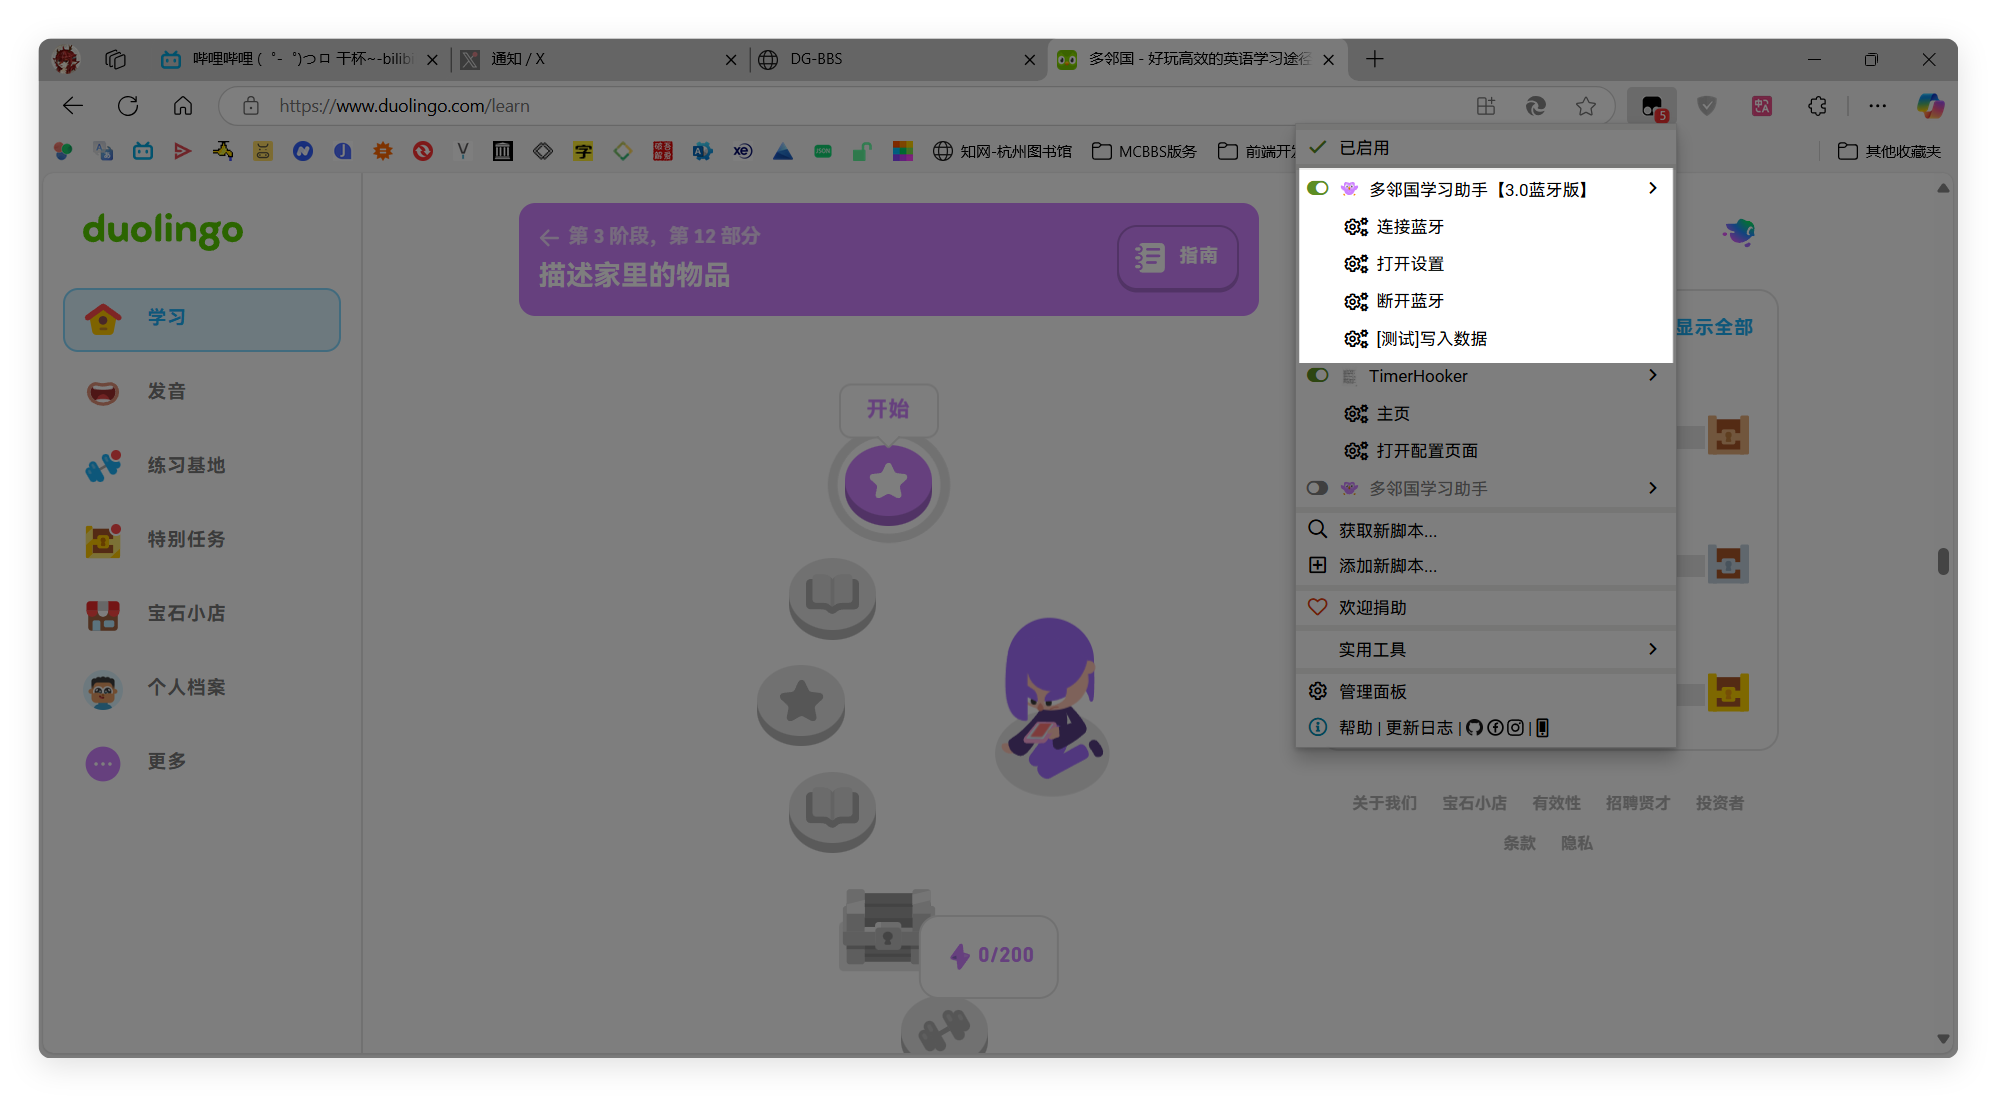The width and height of the screenshot is (1996, 1096).
Task: Open the 前端开发 bookmarks folder
Action: [1257, 151]
